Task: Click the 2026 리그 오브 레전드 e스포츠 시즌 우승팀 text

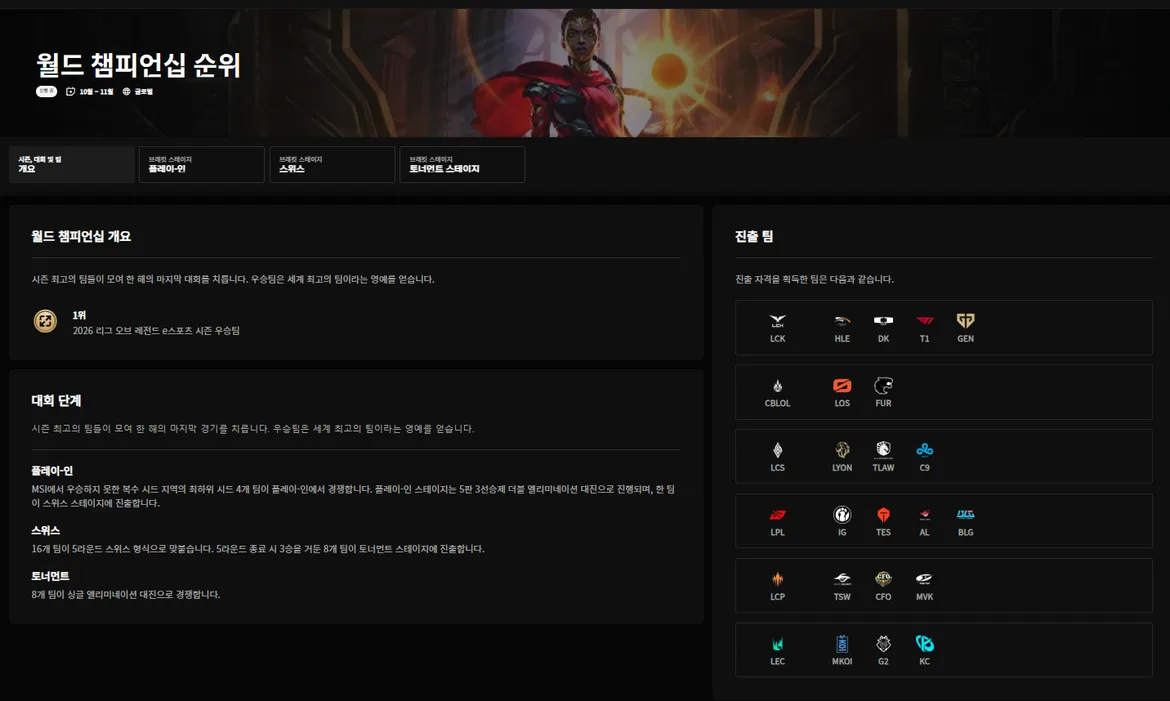Action: pos(156,331)
